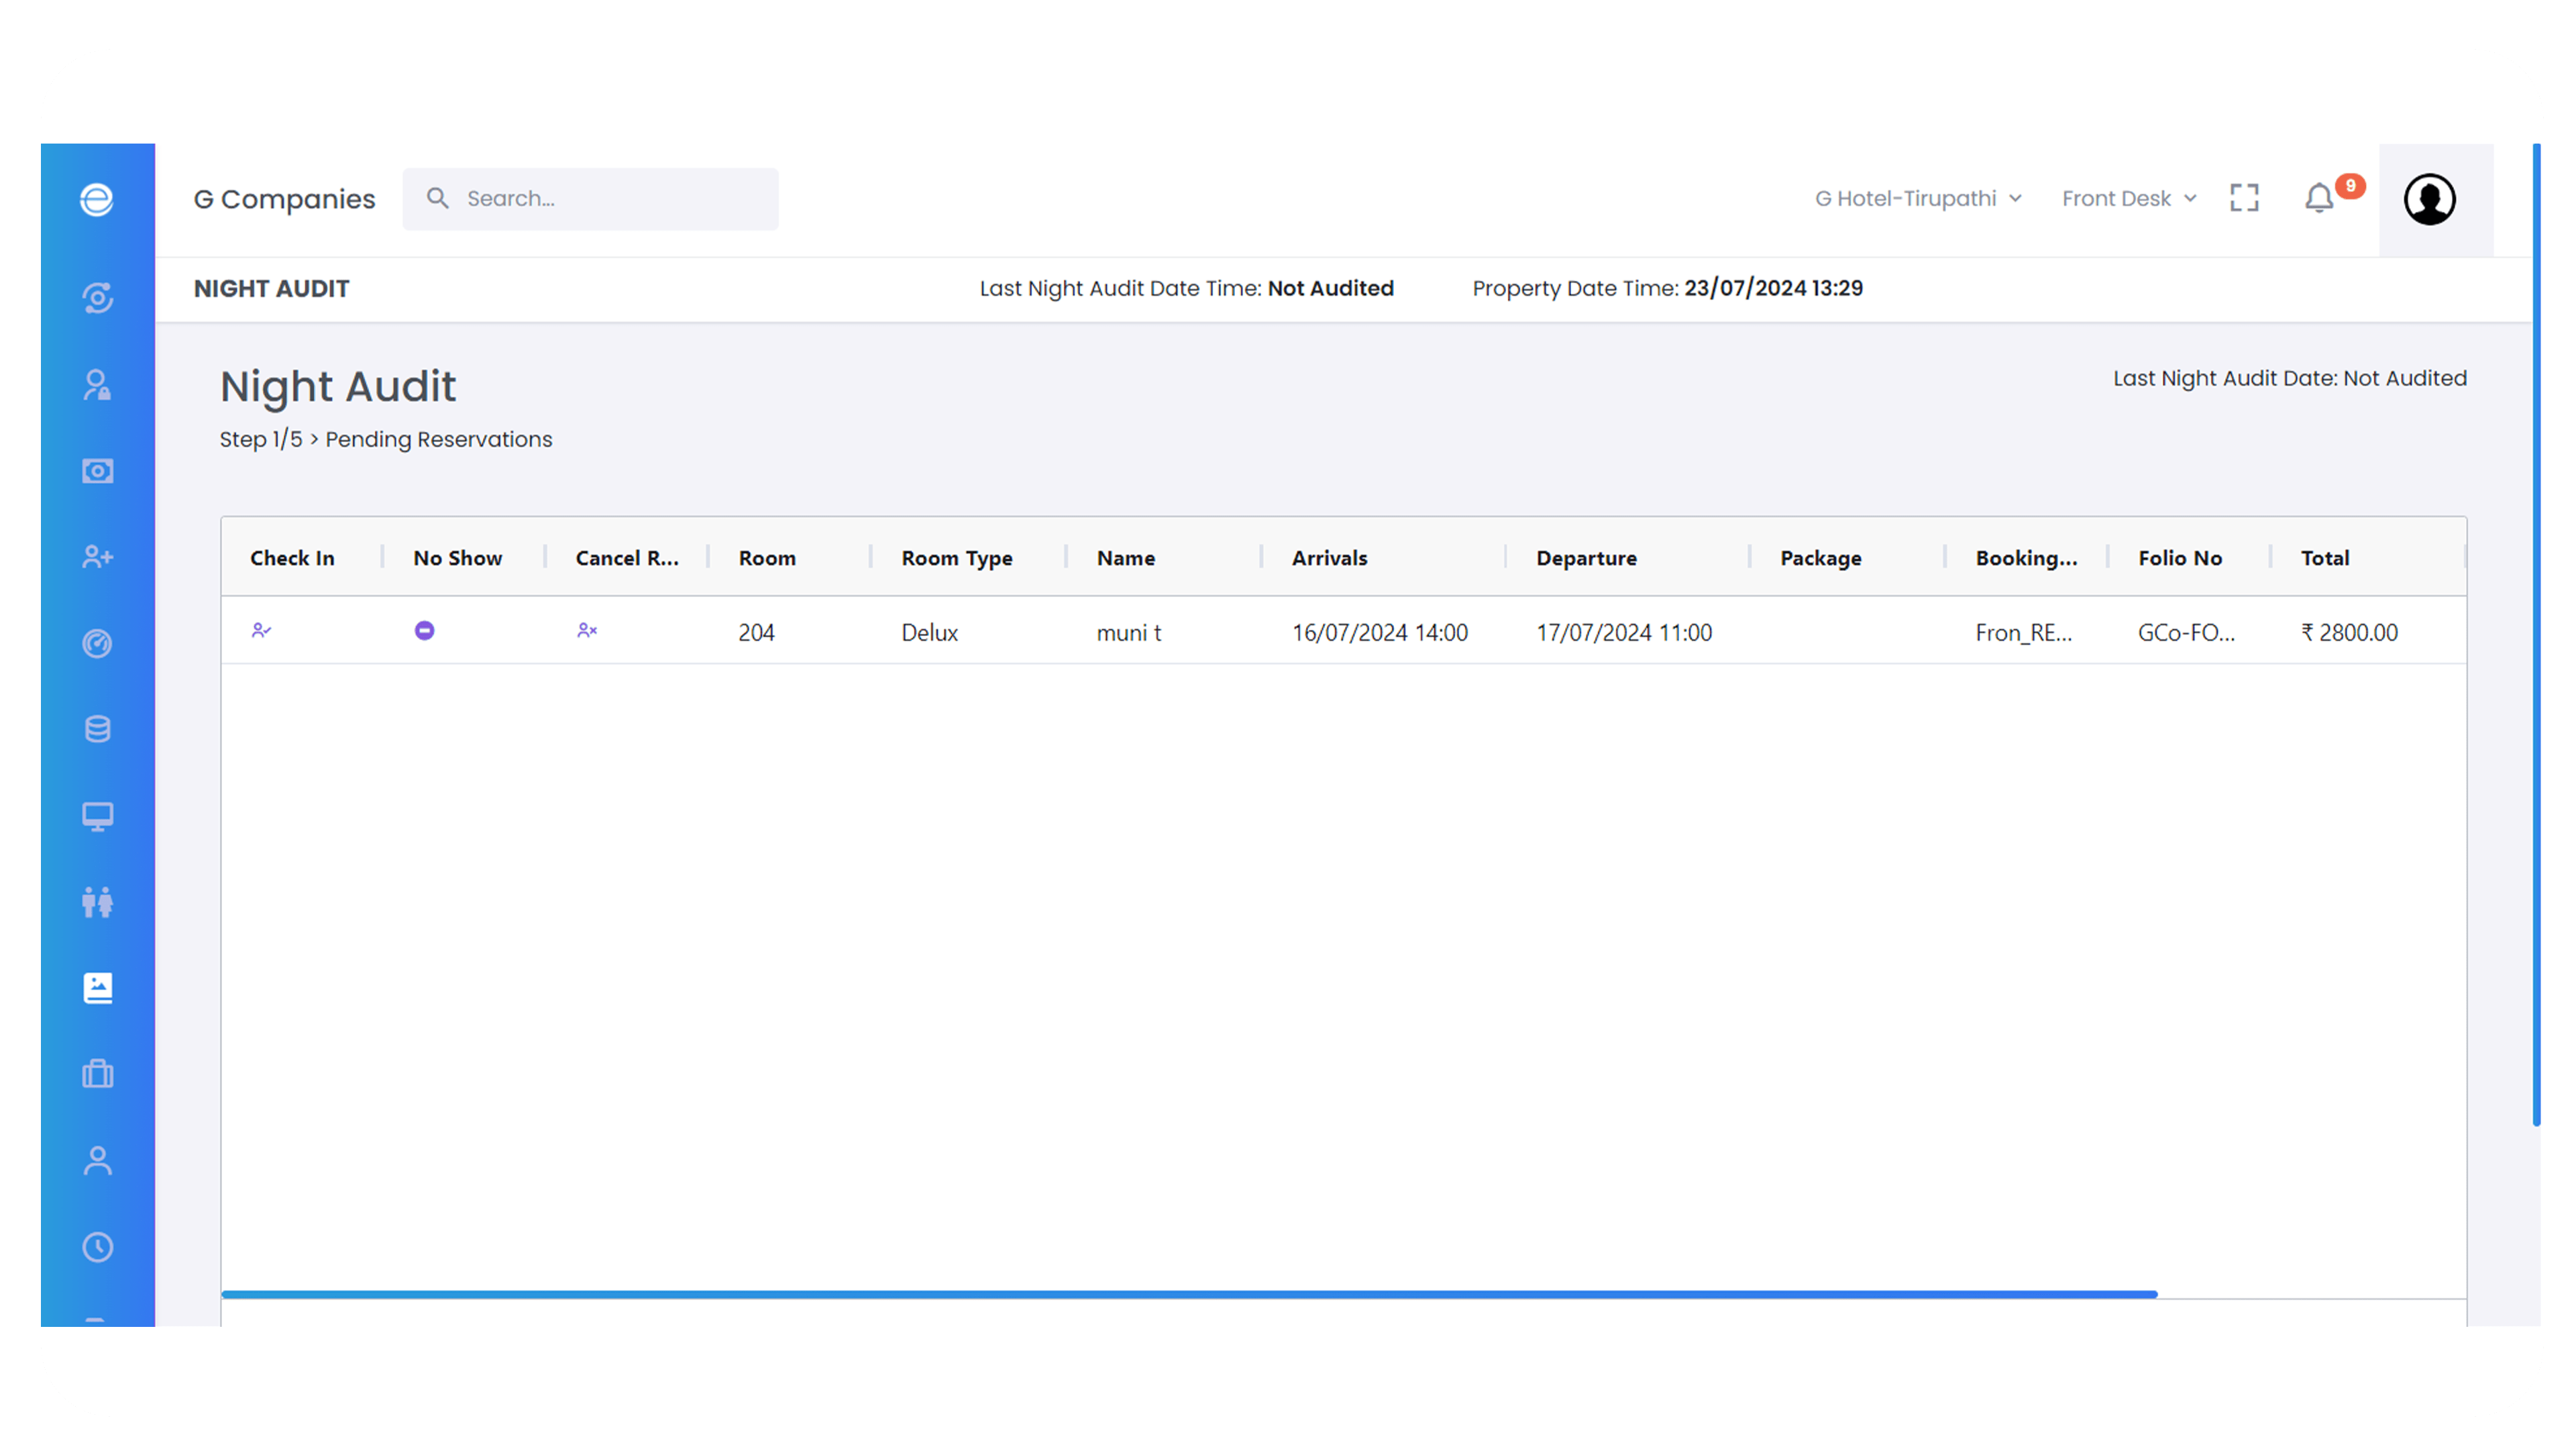The image size is (2576, 1449).
Task: Expand the Front Desk dropdown
Action: pyautogui.click(x=2129, y=198)
